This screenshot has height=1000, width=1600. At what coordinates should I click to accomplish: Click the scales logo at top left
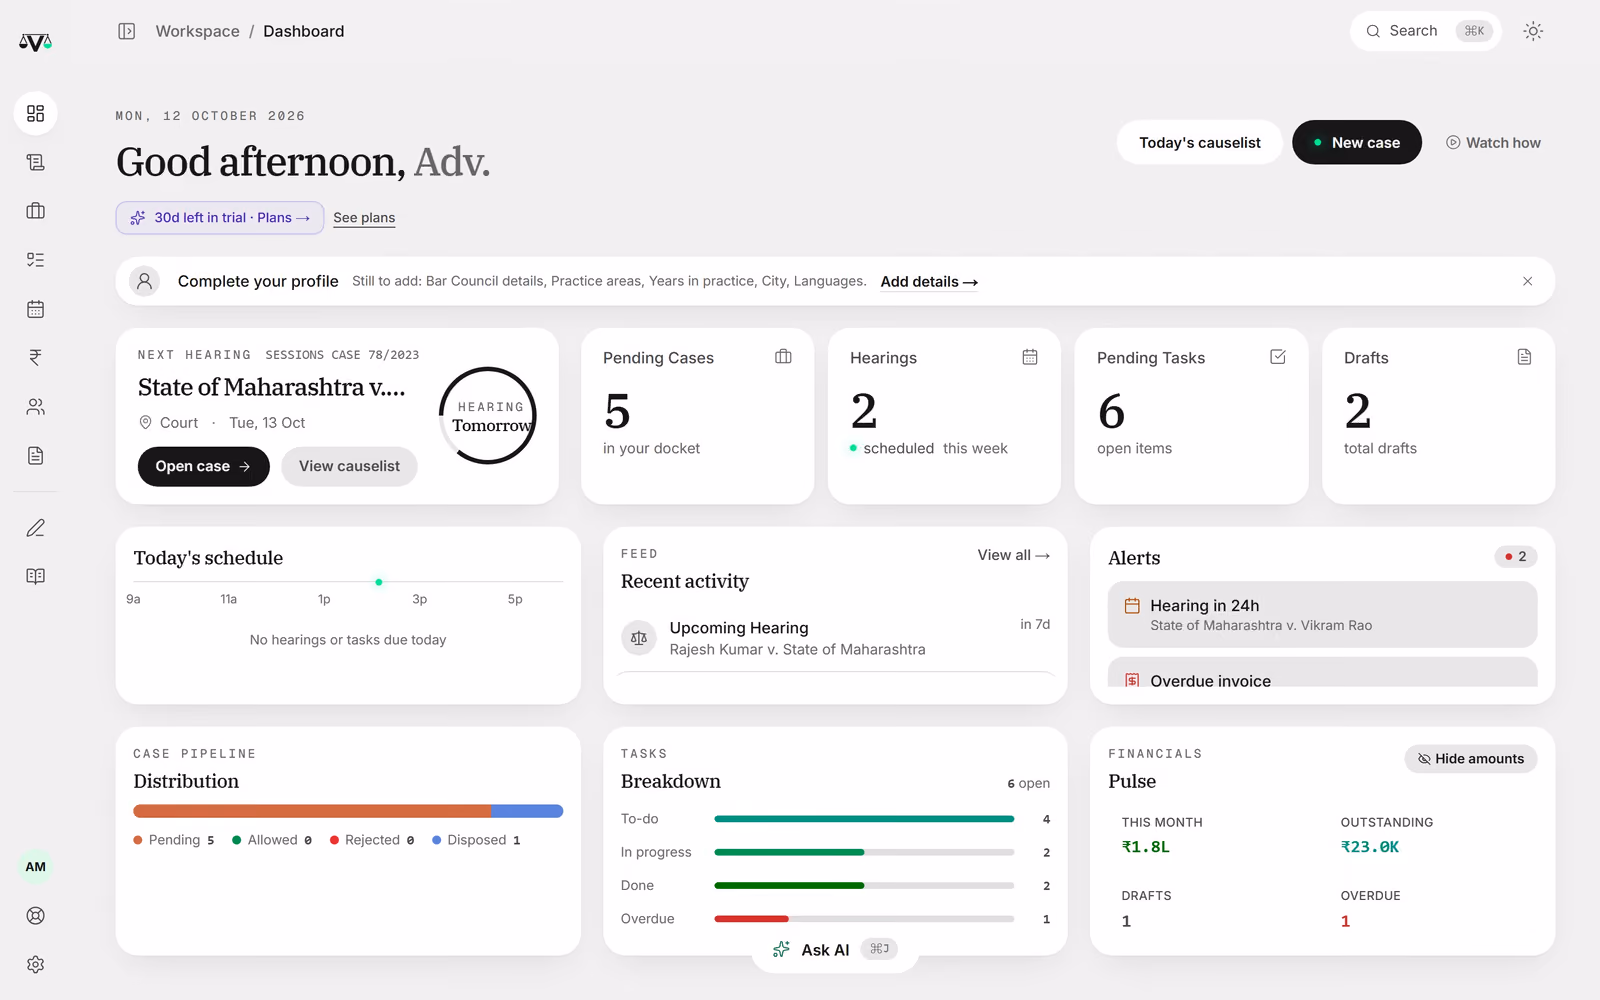pyautogui.click(x=35, y=42)
